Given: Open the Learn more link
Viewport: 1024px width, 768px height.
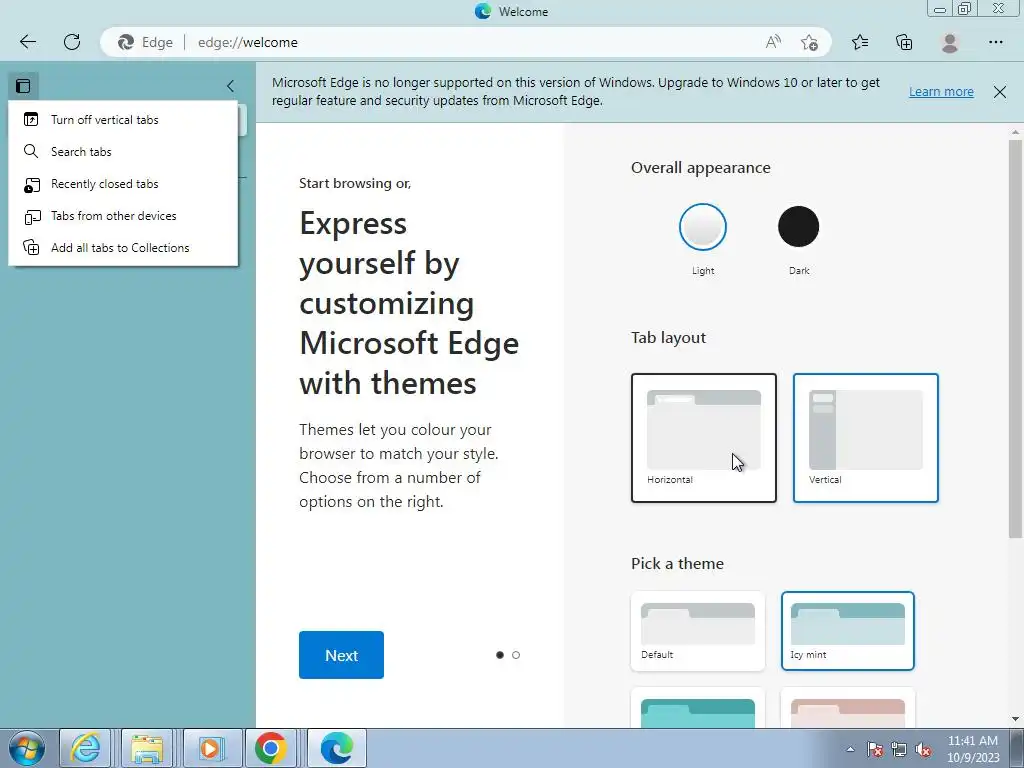Looking at the screenshot, I should pyautogui.click(x=941, y=91).
